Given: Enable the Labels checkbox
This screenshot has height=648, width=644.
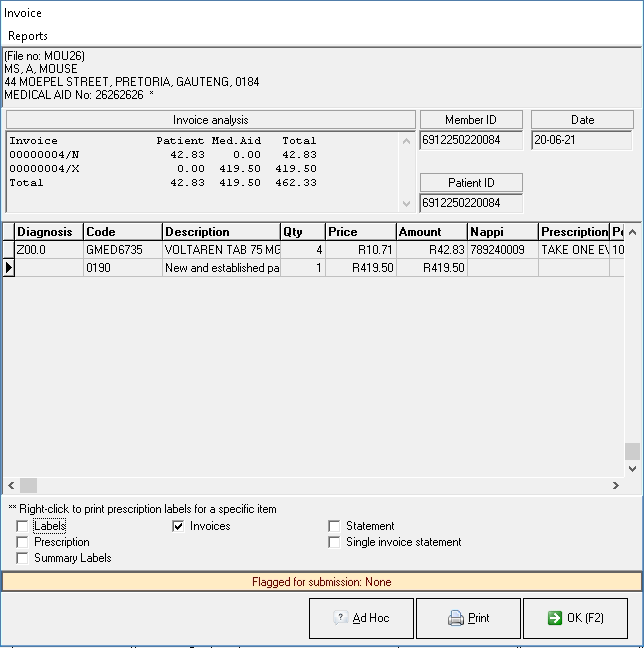Looking at the screenshot, I should pos(22,526).
